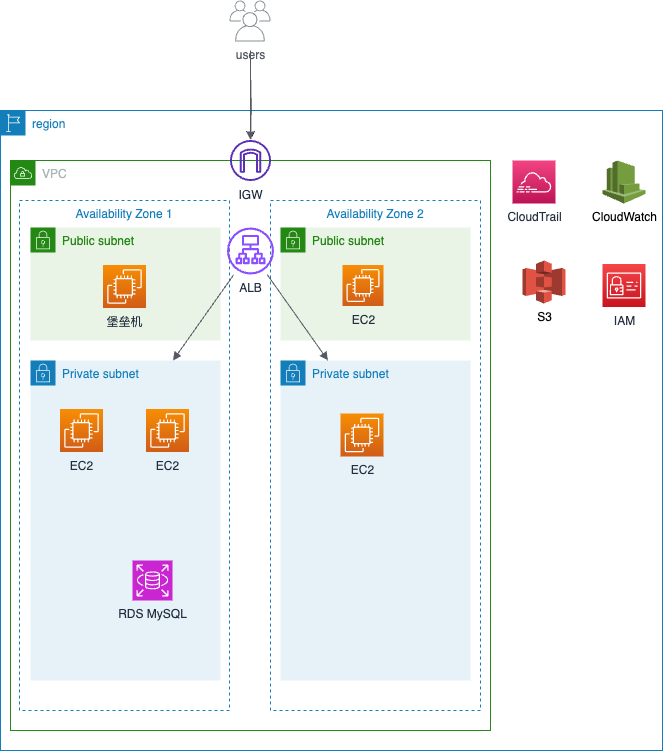
Task: Click the Private subnet label in Zone 1
Action: pos(100,374)
